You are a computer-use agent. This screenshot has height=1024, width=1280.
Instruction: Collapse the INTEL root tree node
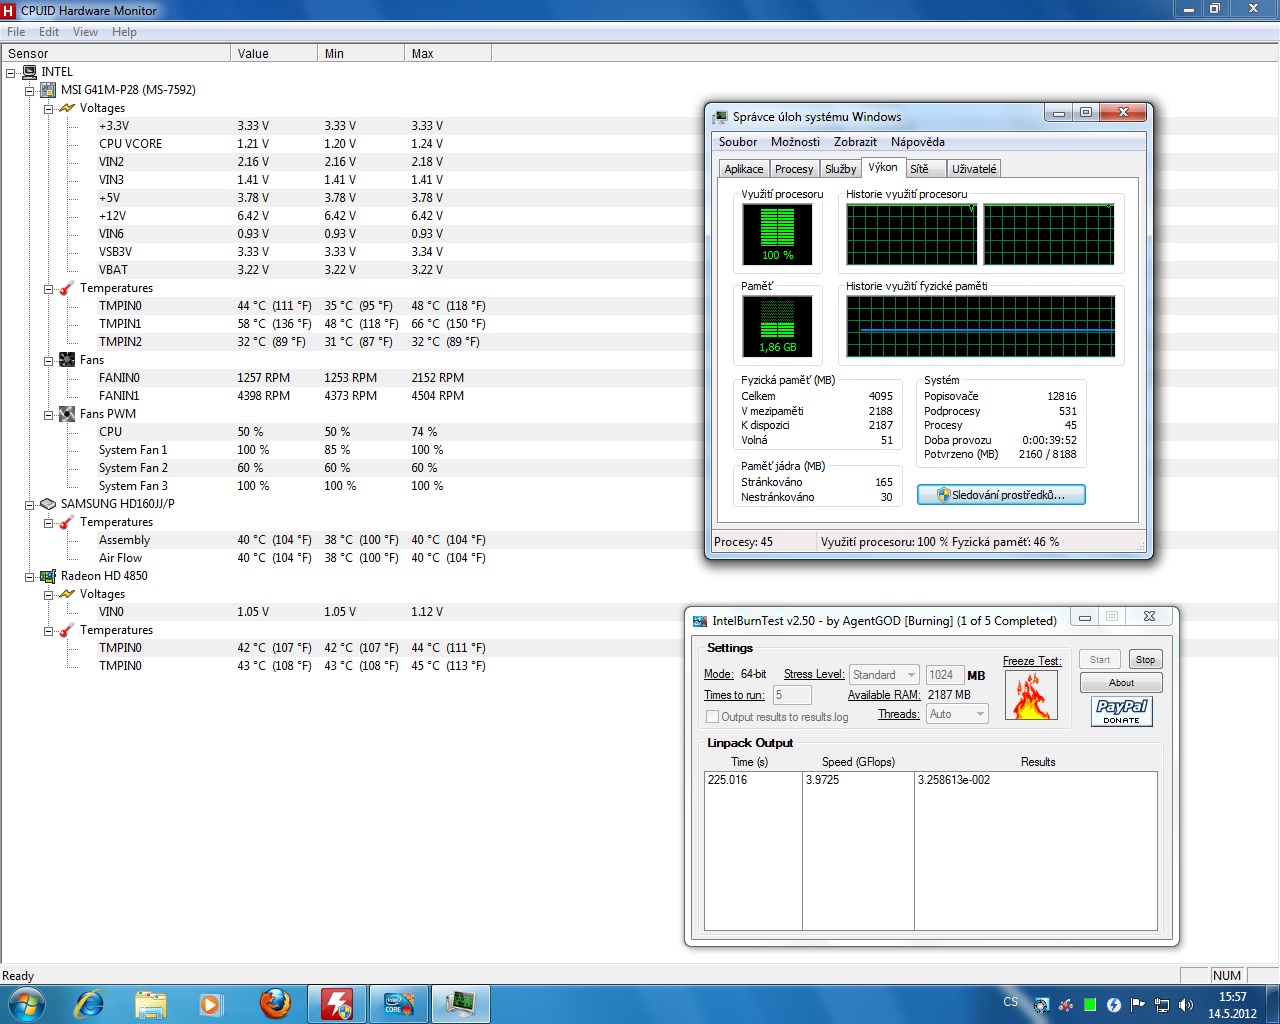11,72
